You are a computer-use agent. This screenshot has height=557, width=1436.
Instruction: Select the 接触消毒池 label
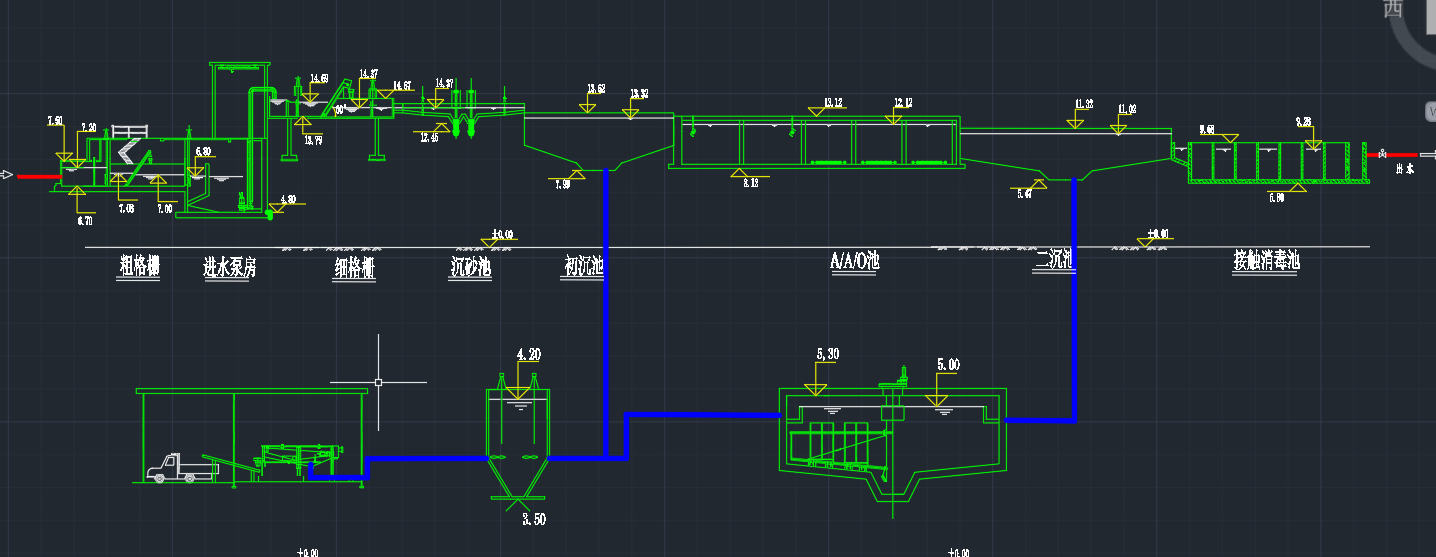click(x=1266, y=261)
